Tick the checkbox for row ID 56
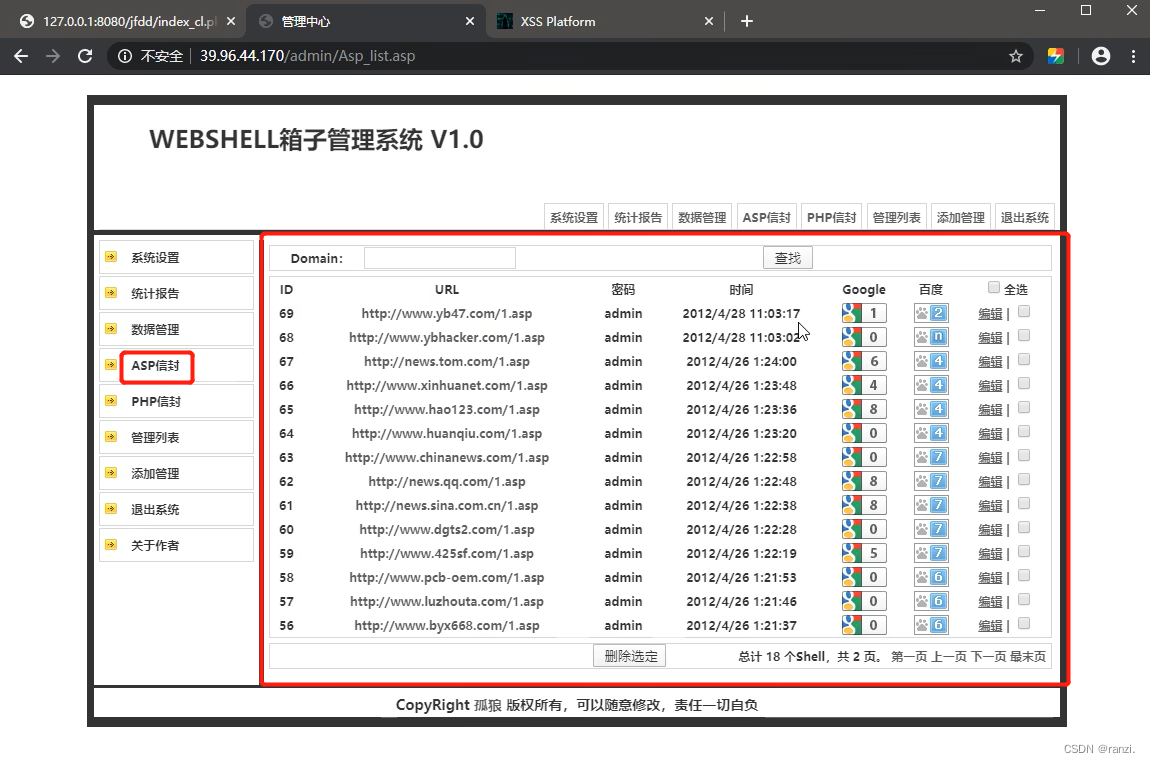Screen dimensions: 1150x763 (x=1024, y=624)
